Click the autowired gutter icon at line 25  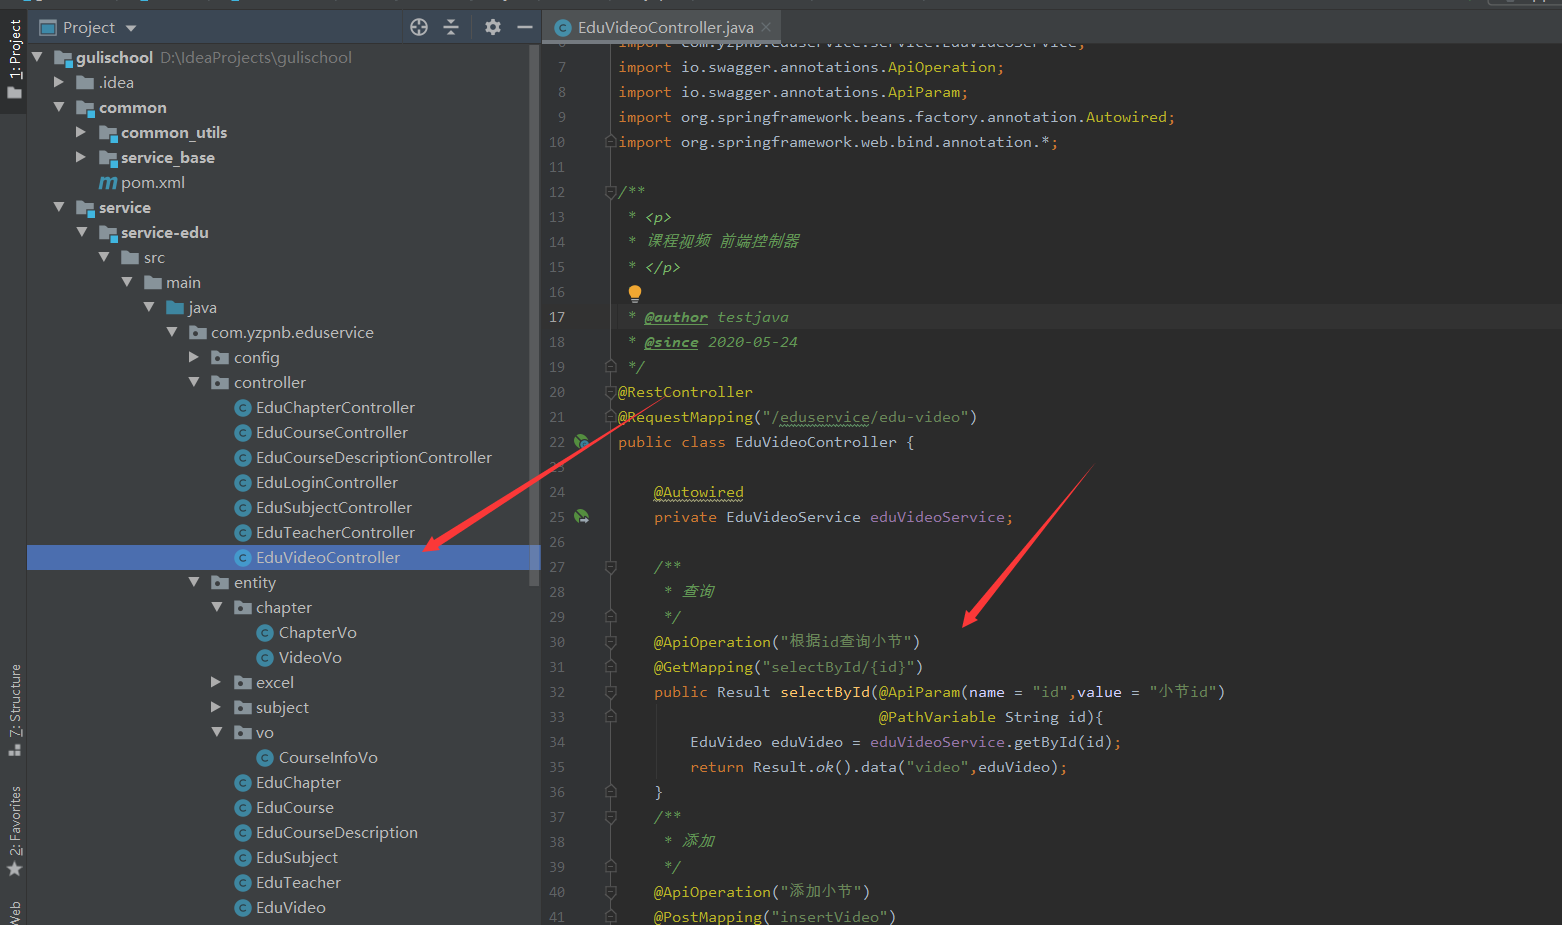point(581,517)
